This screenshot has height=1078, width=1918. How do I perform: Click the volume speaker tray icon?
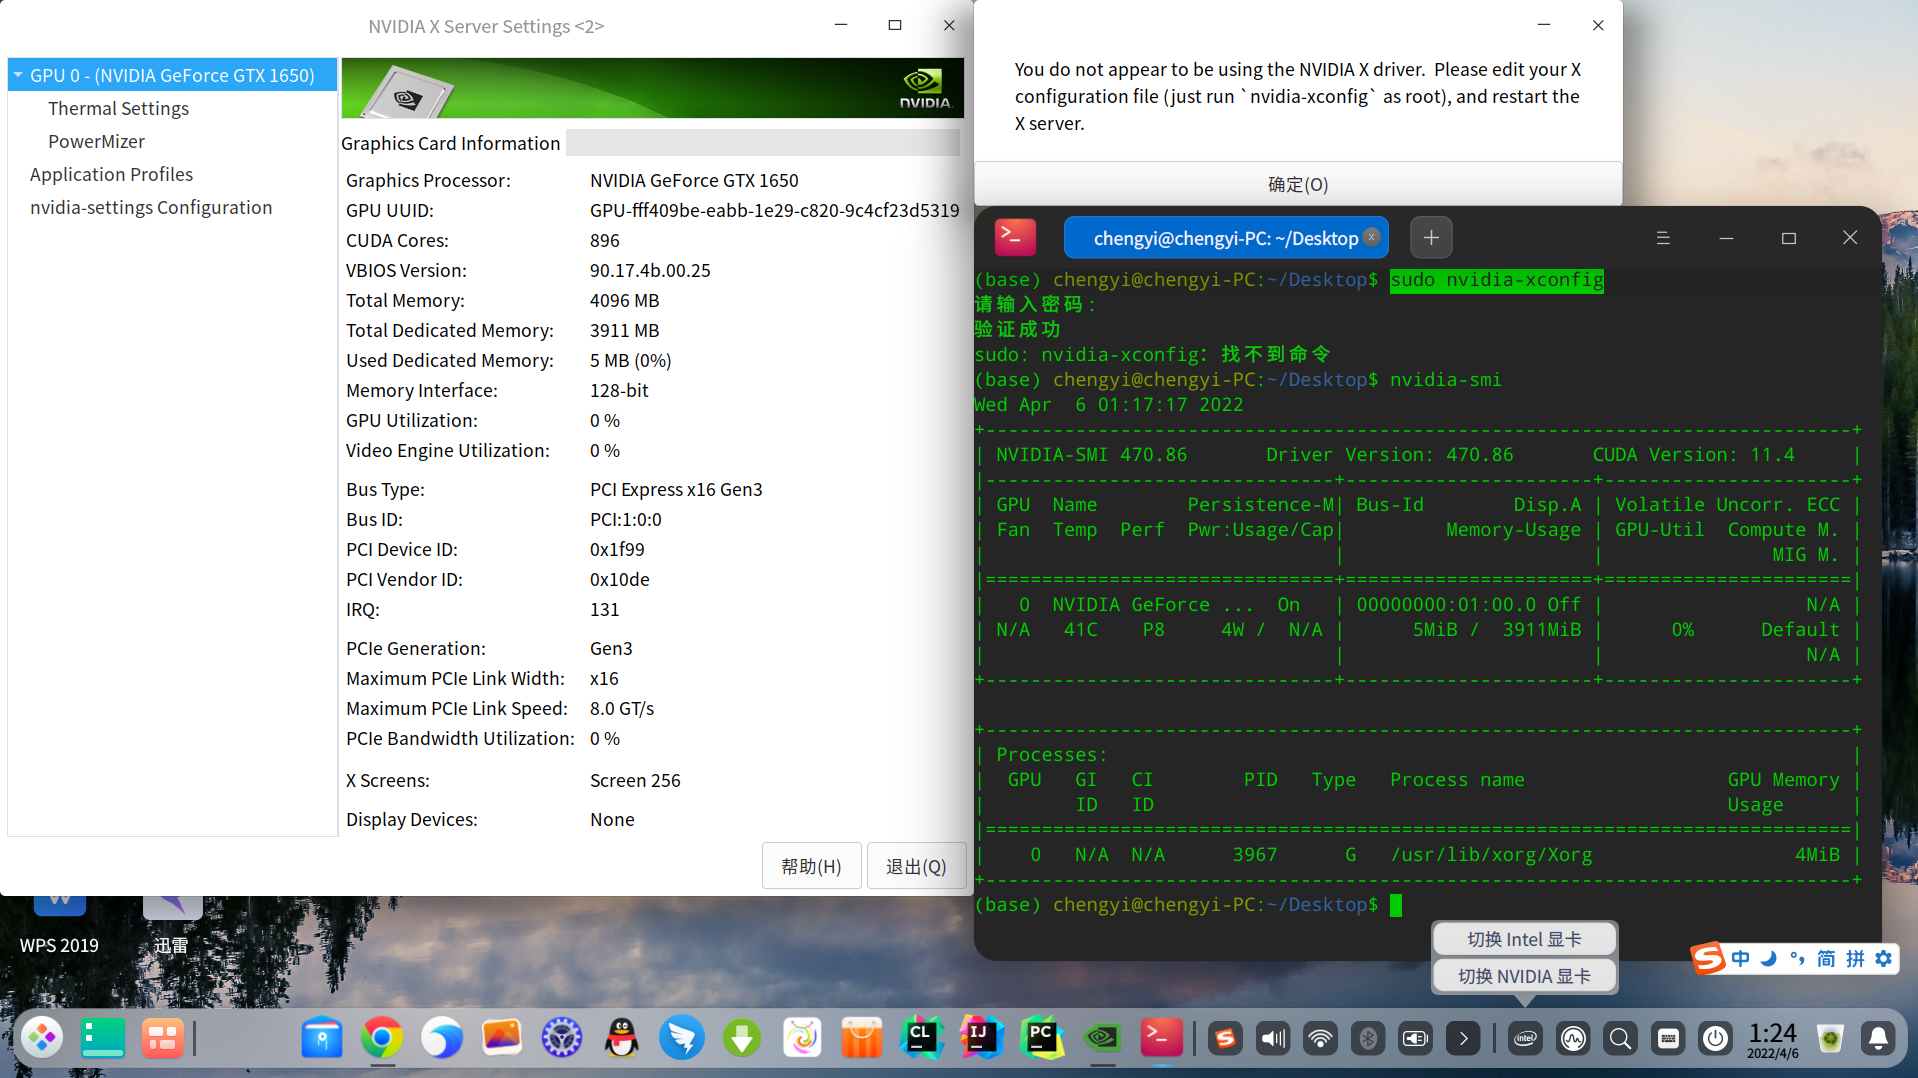pos(1273,1039)
